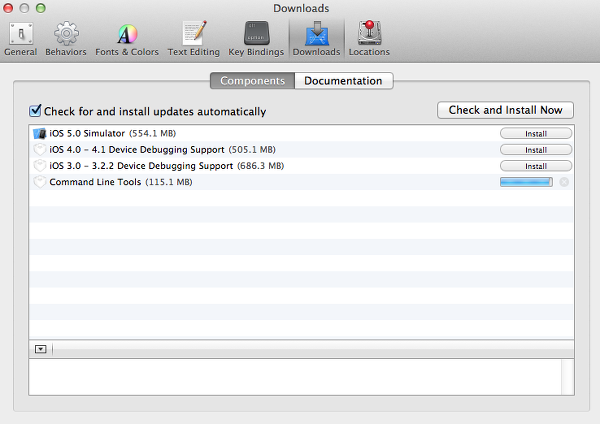The height and width of the screenshot is (424, 600).
Task: Click the Command Line Tools progress bar
Action: point(526,182)
